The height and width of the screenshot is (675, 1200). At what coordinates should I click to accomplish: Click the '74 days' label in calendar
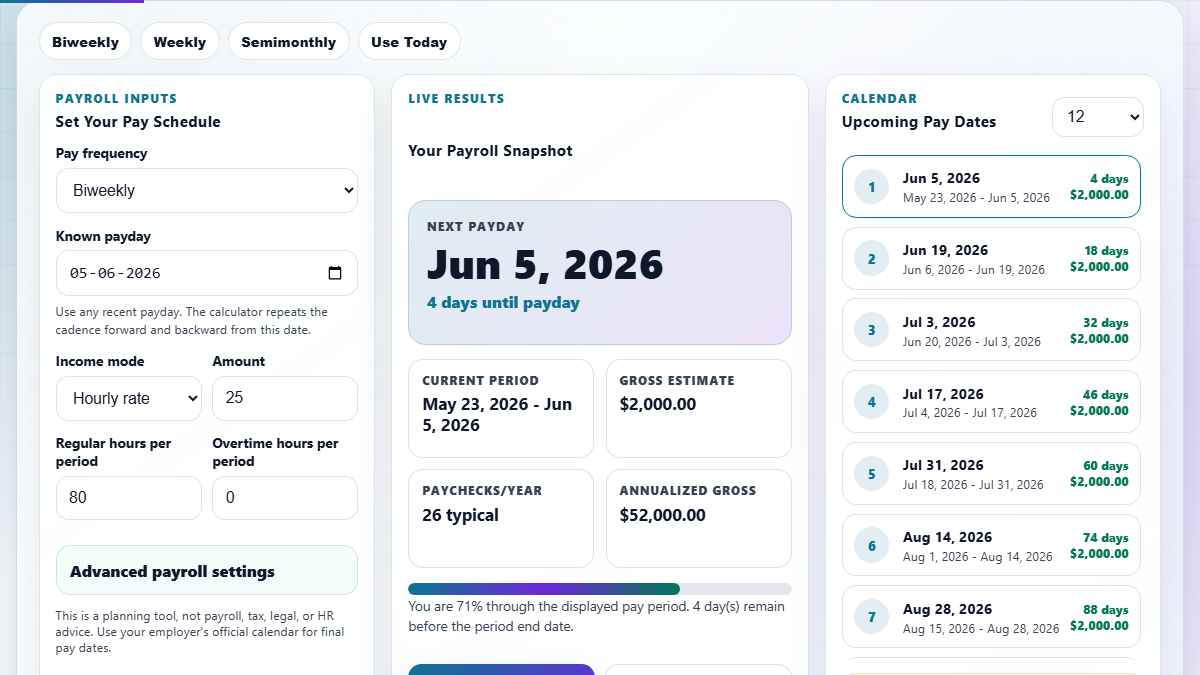tap(1106, 538)
